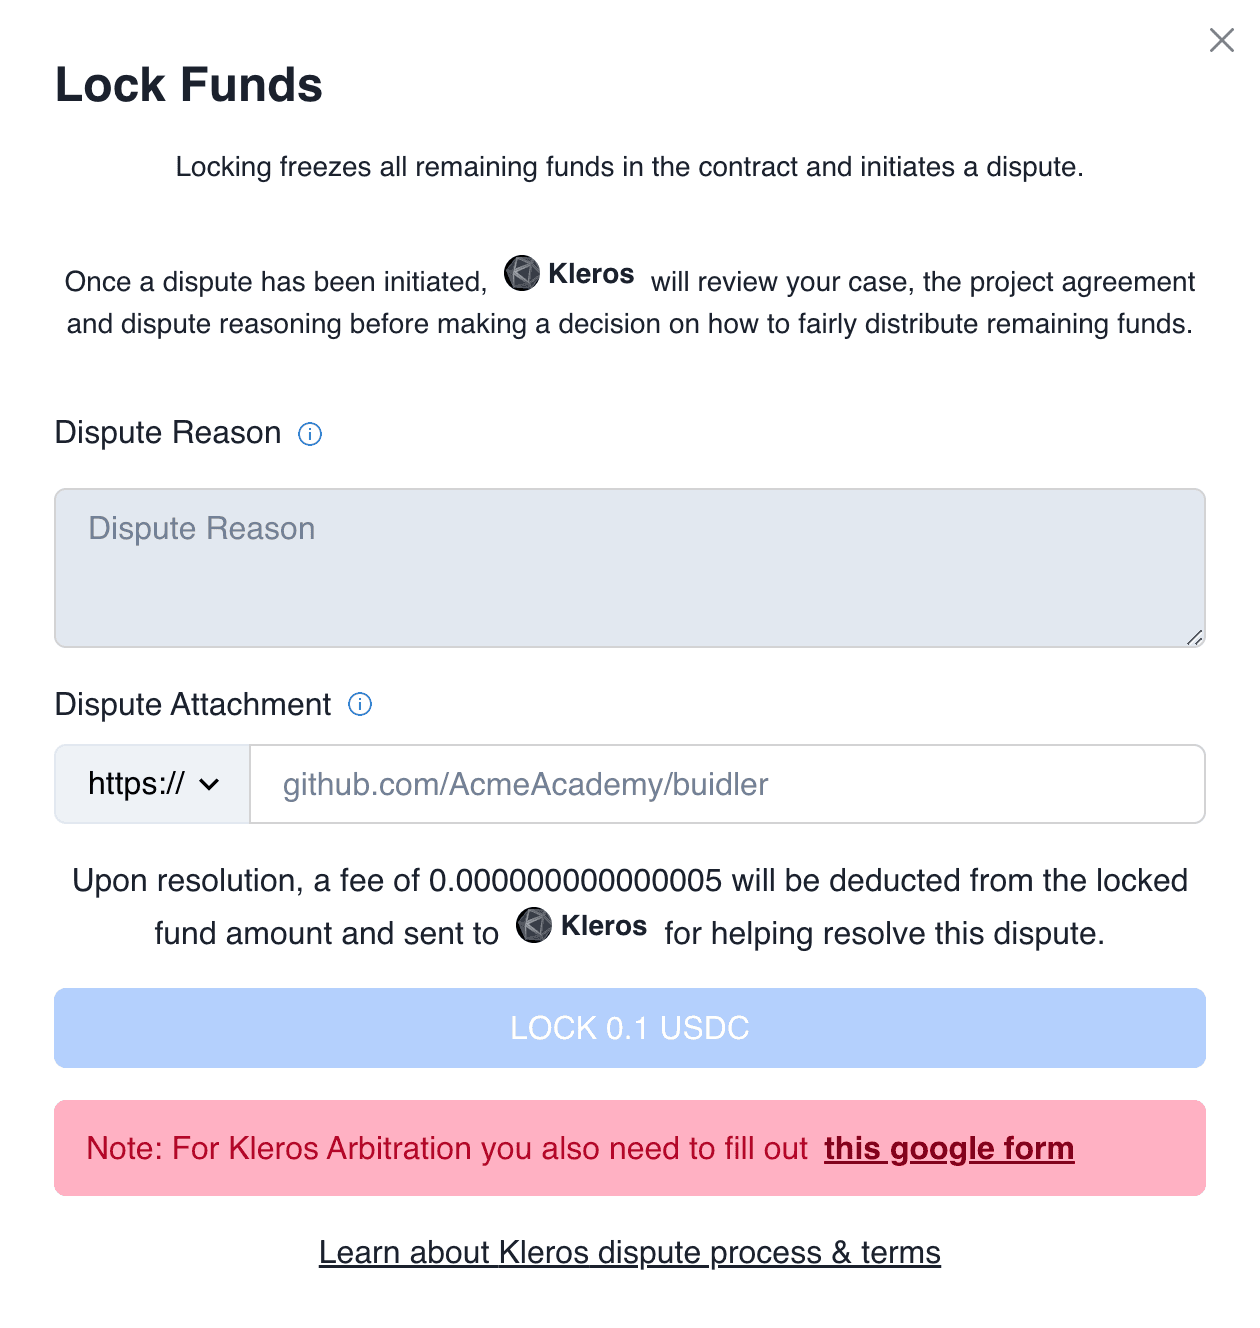
Task: Click the 0.000000000000005 fee amount text
Action: [x=575, y=881]
